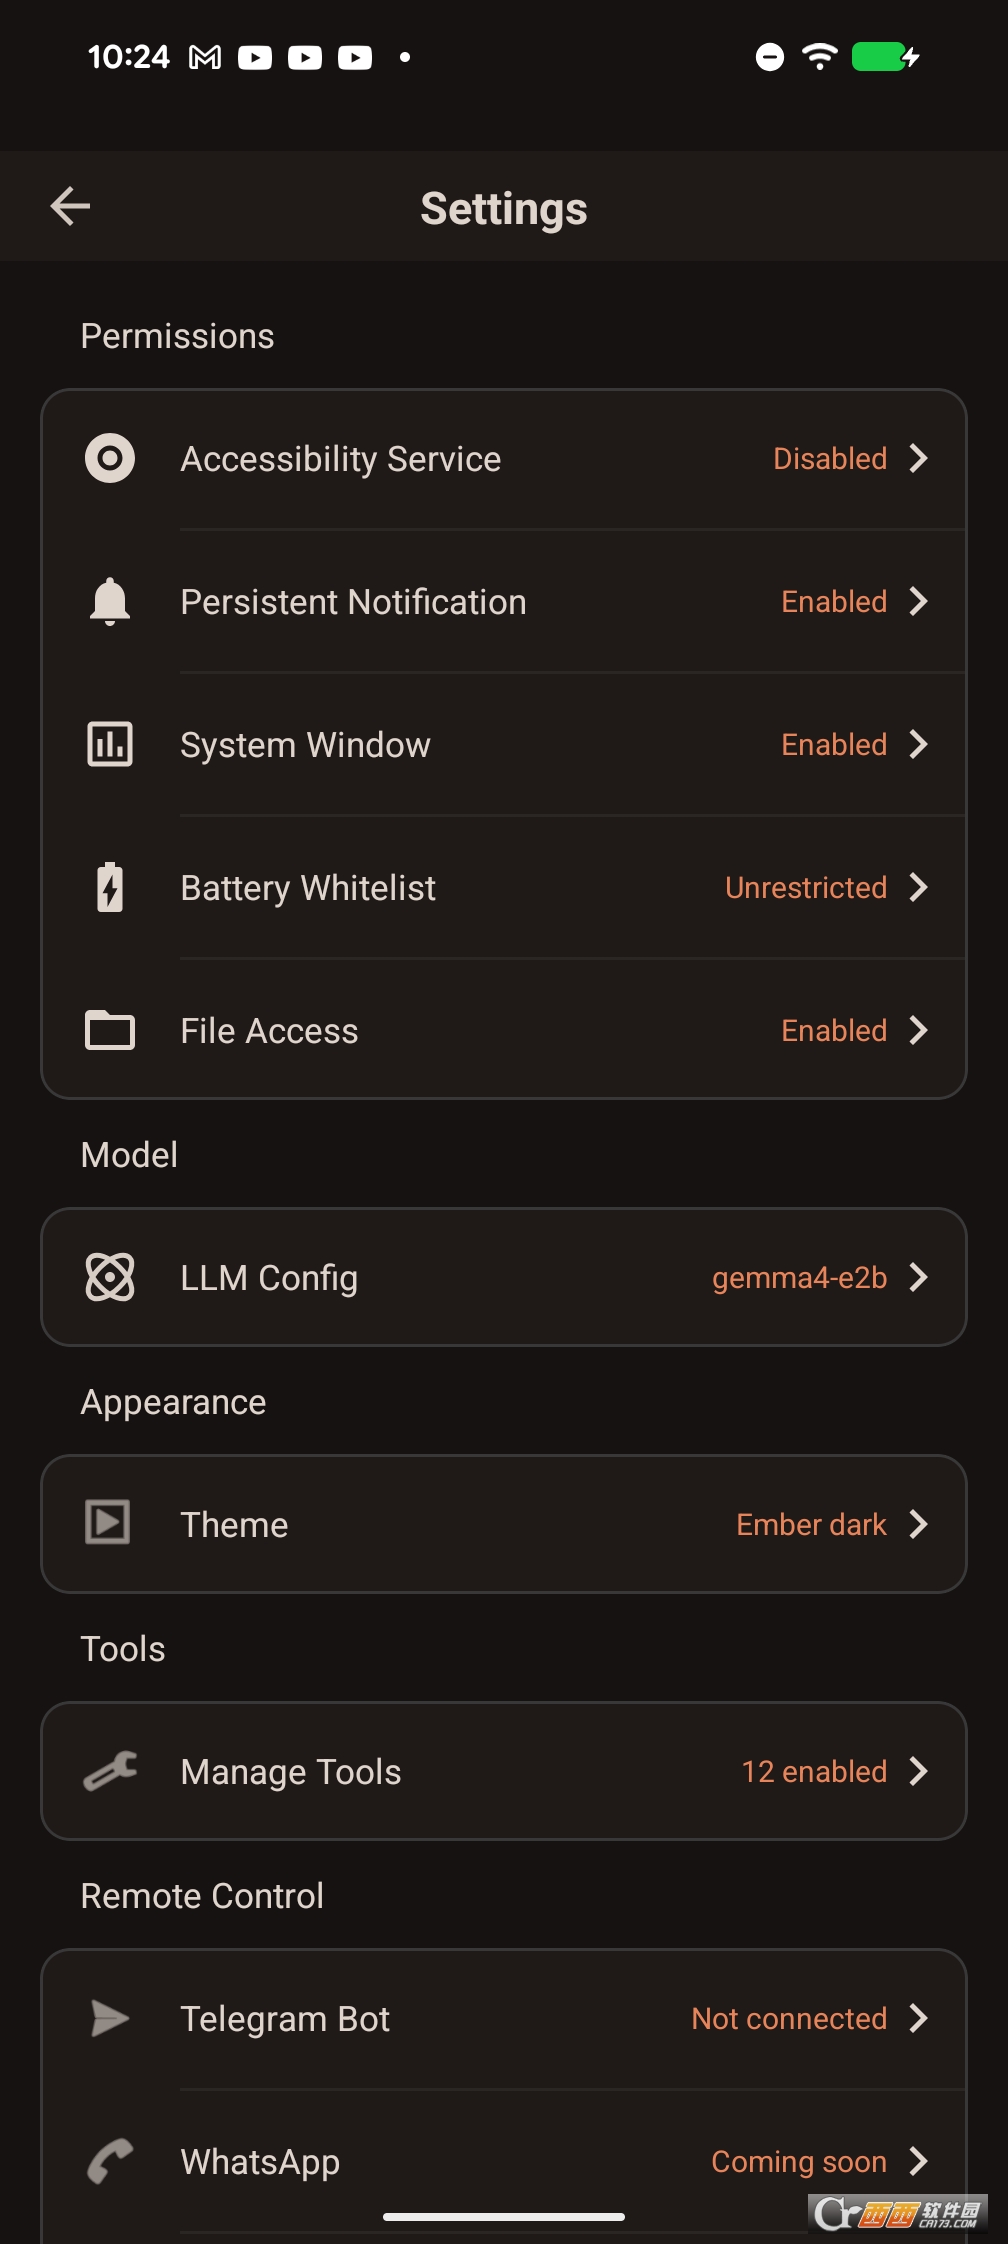
Task: Tap the LLM Config atom icon
Action: coord(110,1278)
